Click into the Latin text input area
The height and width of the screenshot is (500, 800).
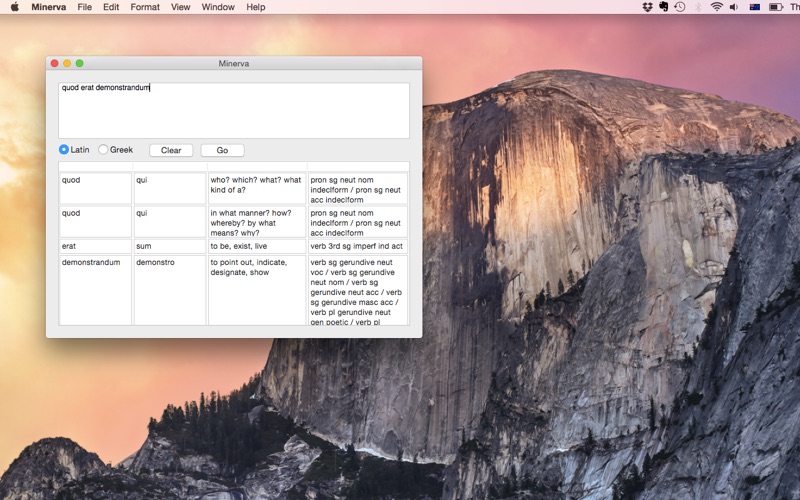(234, 110)
